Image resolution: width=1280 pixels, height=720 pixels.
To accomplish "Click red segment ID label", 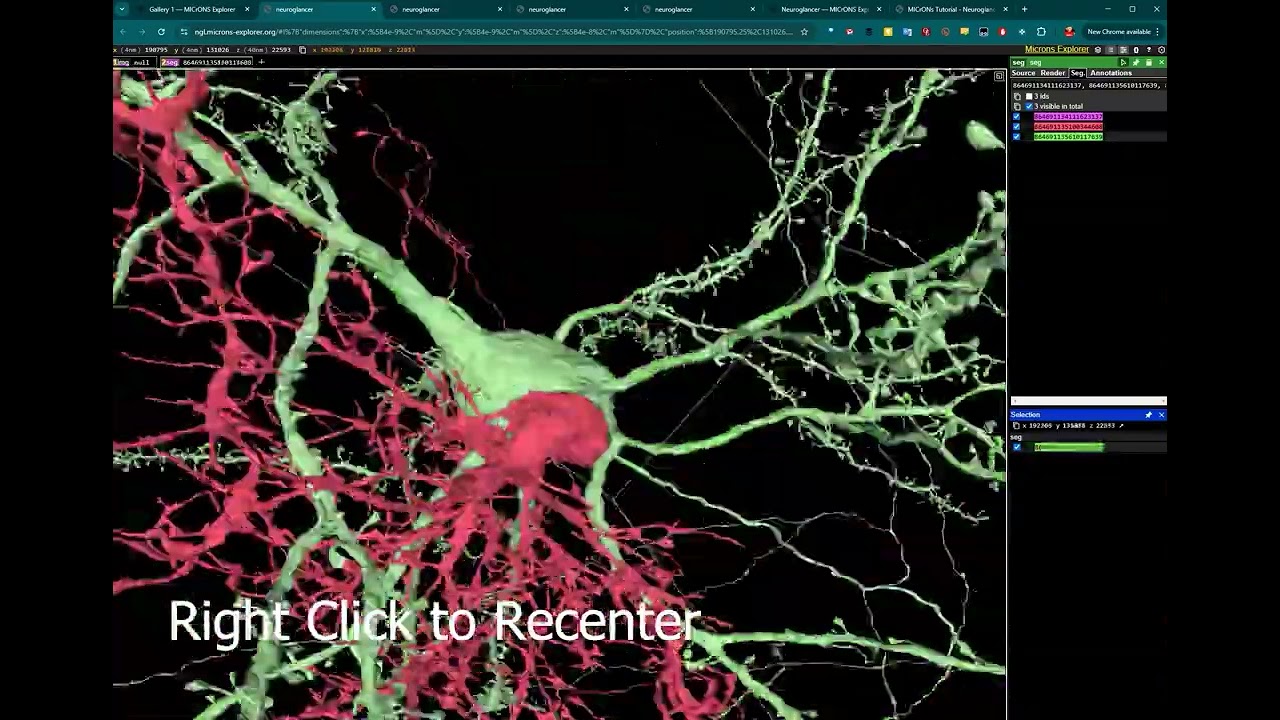I will click(x=1068, y=127).
